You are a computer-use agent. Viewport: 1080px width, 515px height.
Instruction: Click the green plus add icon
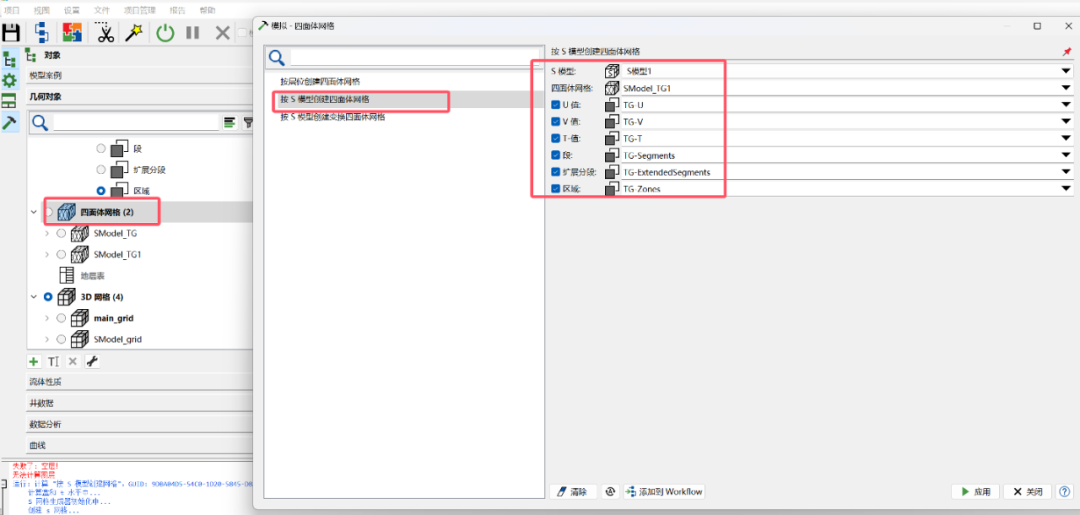(33, 361)
